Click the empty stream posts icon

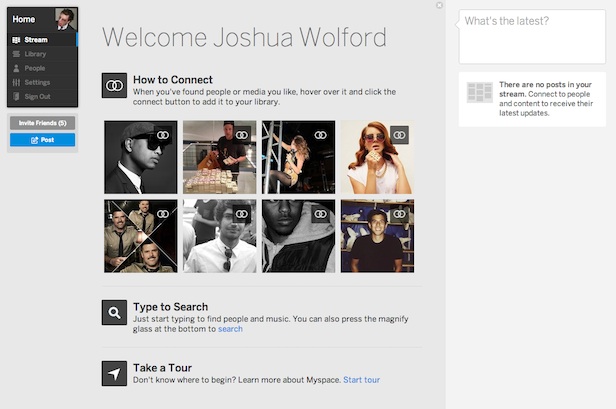click(479, 93)
